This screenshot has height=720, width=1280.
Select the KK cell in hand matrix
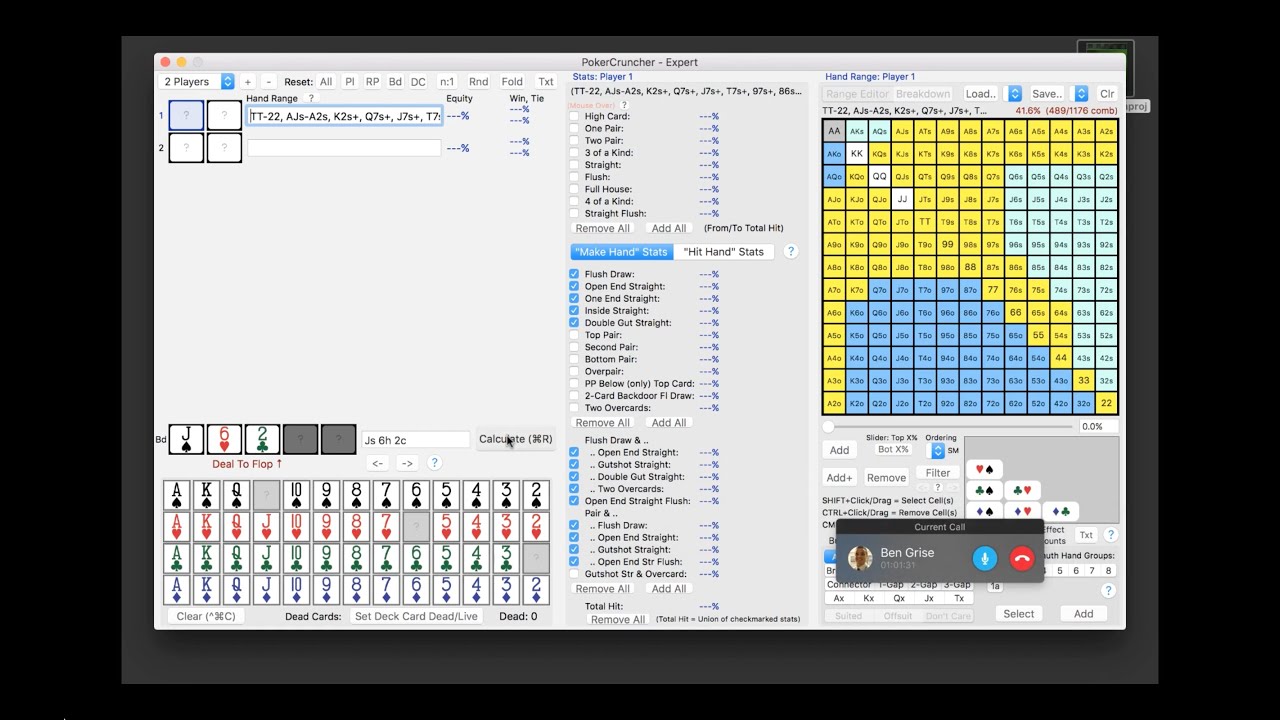tap(857, 154)
